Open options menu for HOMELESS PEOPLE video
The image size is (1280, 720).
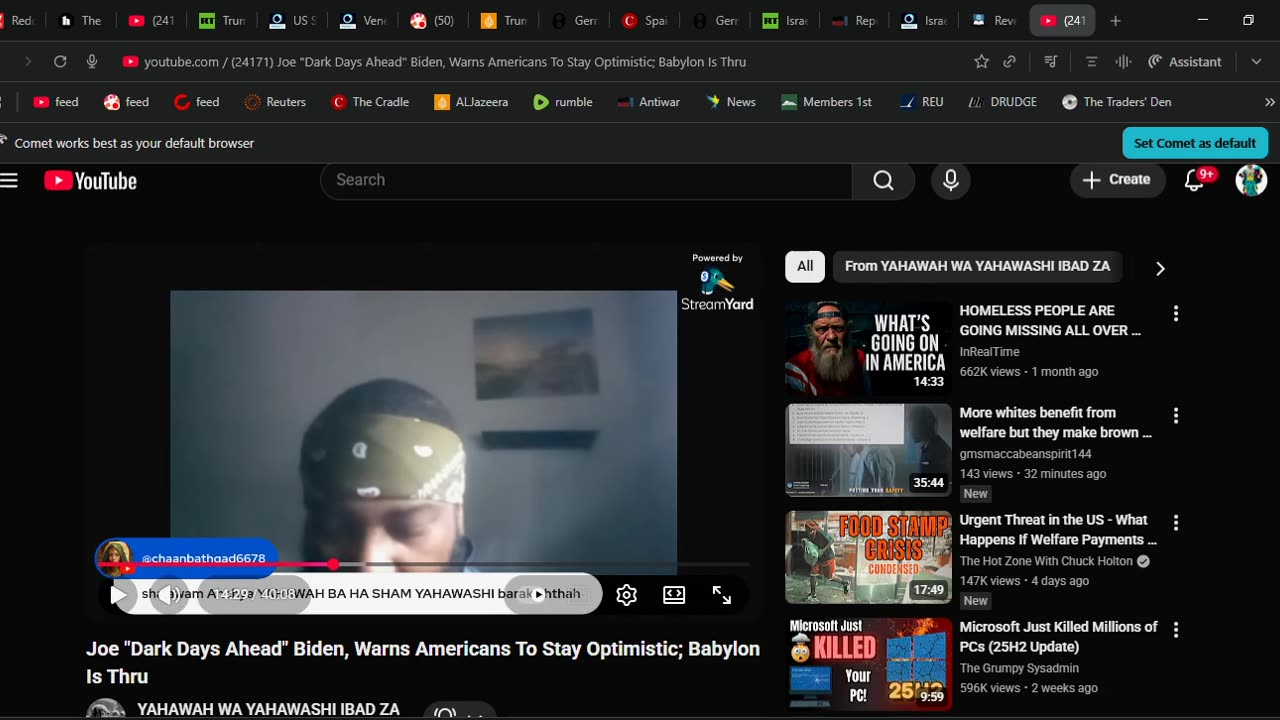click(x=1176, y=313)
